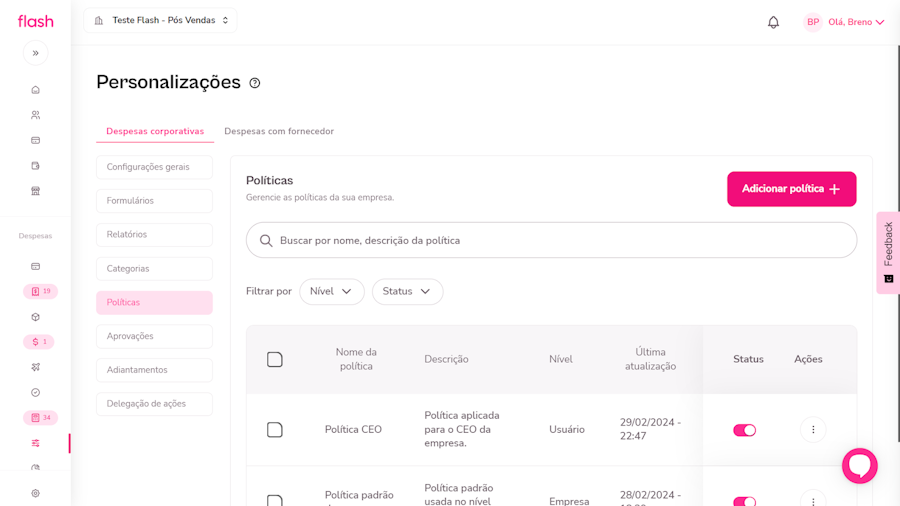Screen dimensions: 900x506
Task: Click Descrição column header
Action: 447,359
